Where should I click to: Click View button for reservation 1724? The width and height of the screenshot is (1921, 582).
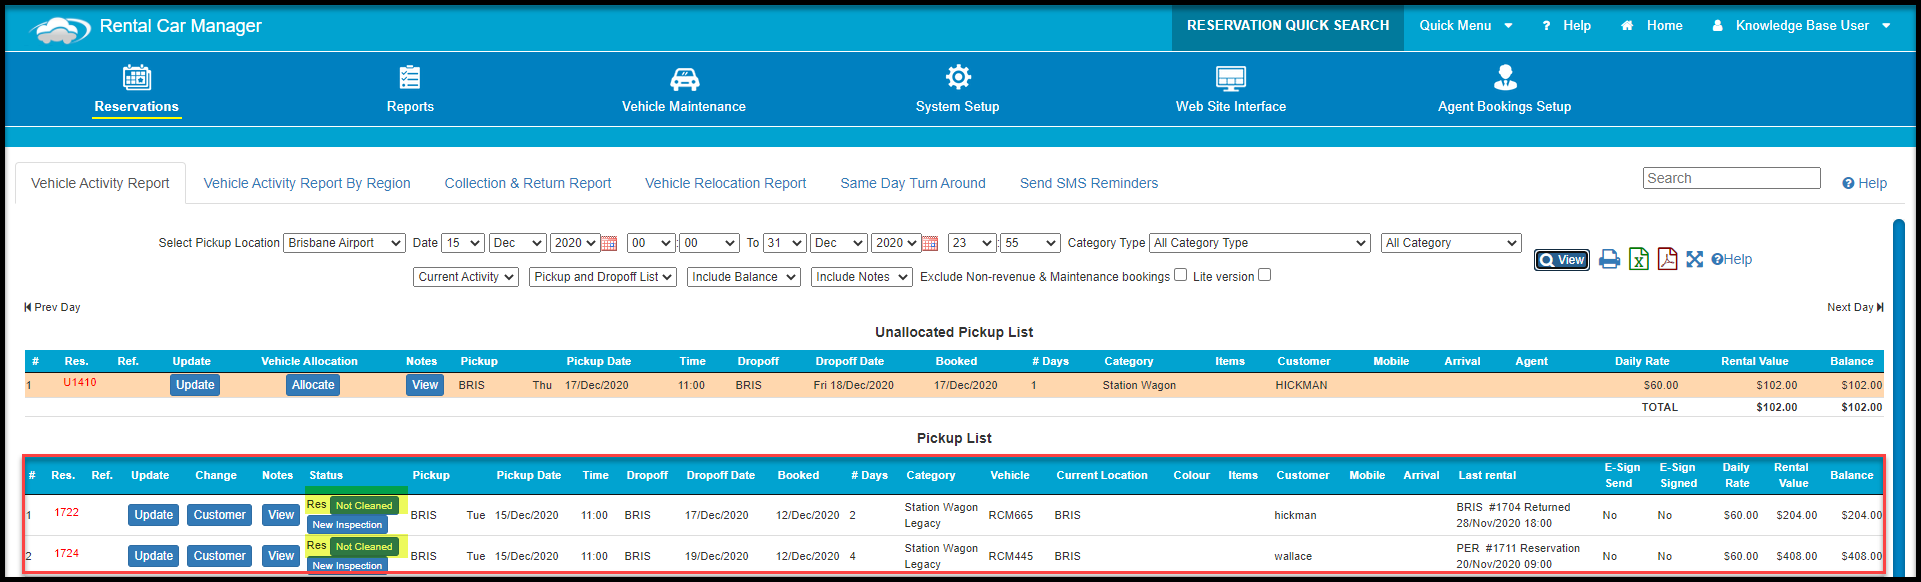click(x=281, y=556)
